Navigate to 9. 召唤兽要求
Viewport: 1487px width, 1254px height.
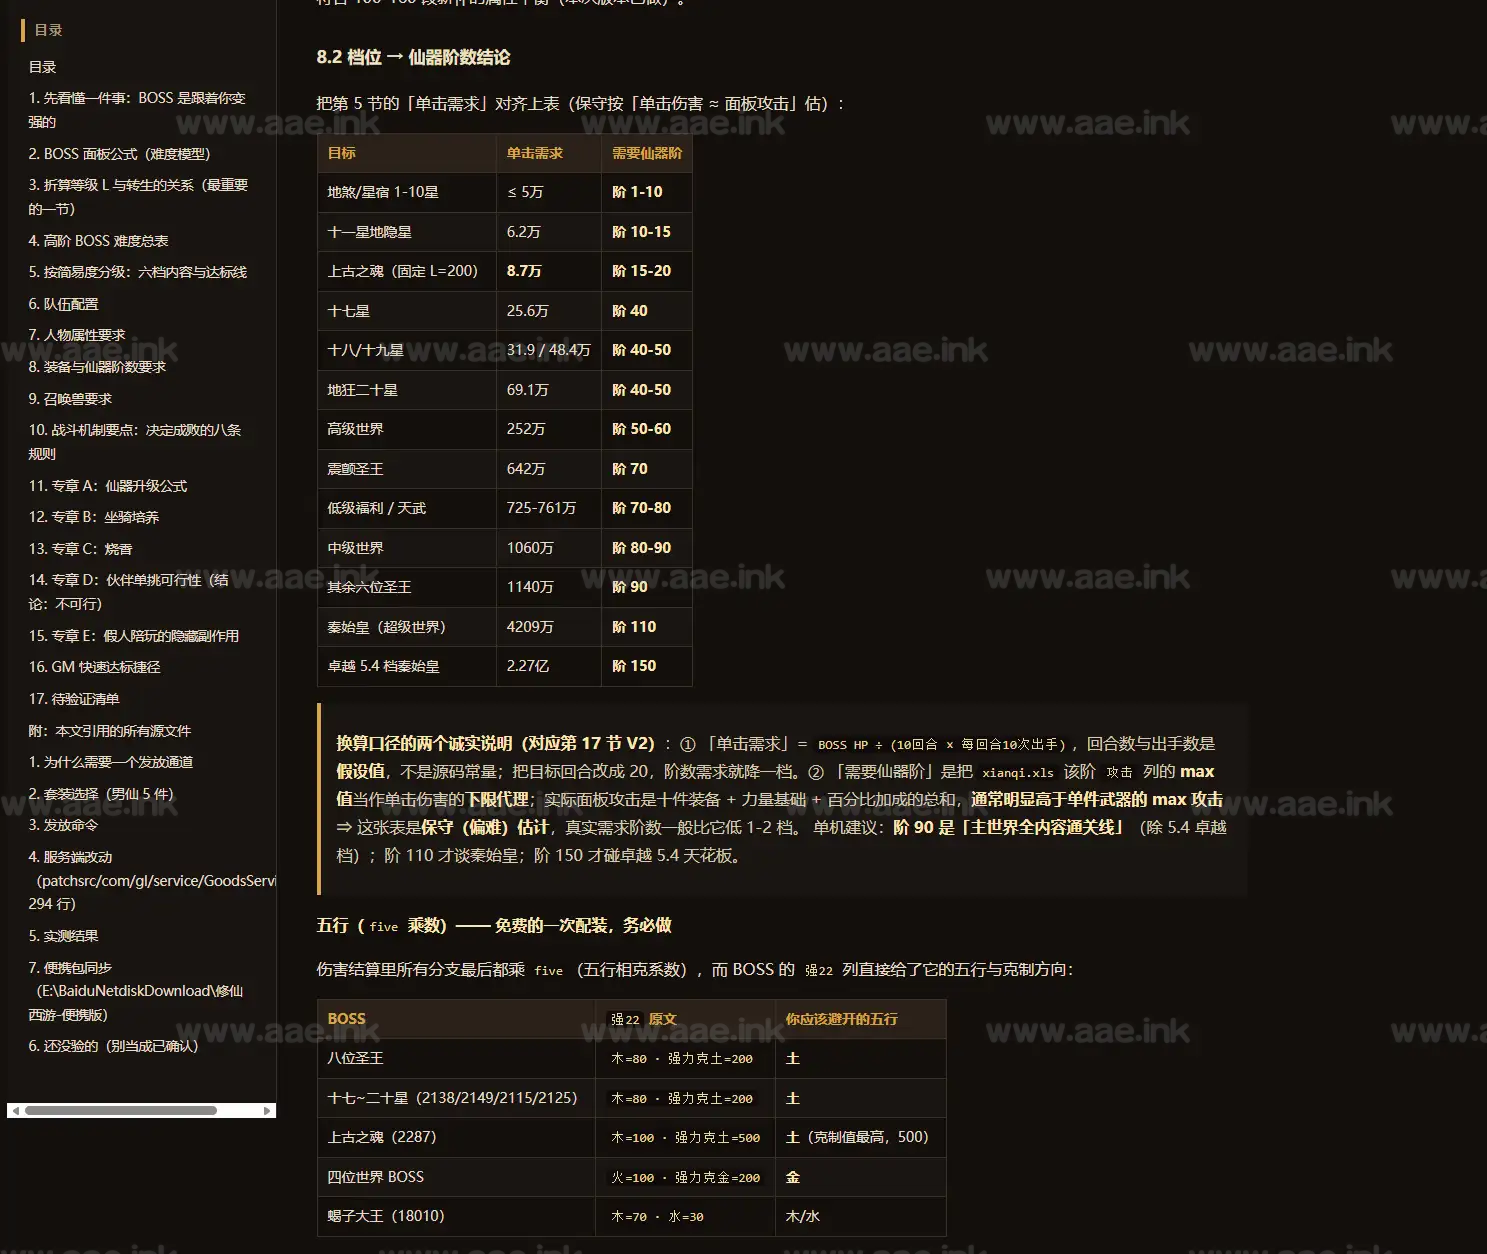[x=70, y=399]
